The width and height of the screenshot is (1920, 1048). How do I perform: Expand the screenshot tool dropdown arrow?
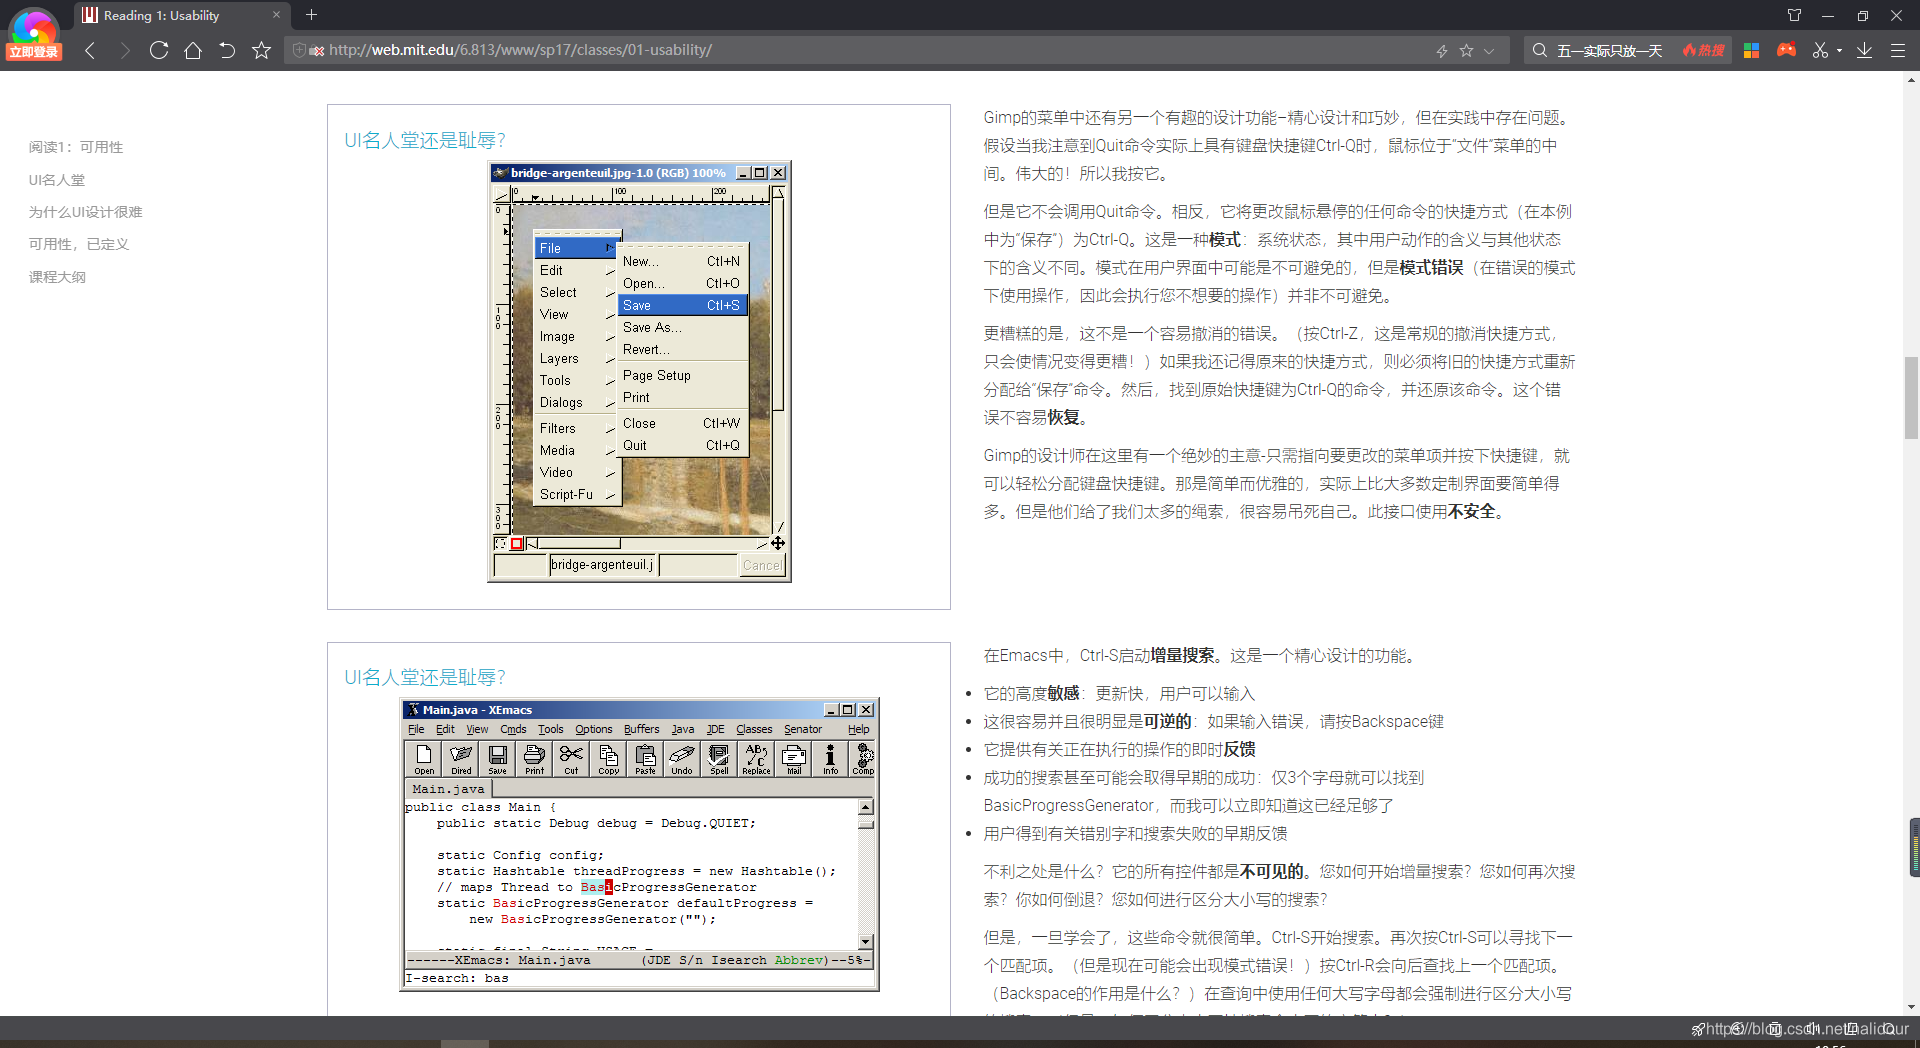click(x=1839, y=51)
